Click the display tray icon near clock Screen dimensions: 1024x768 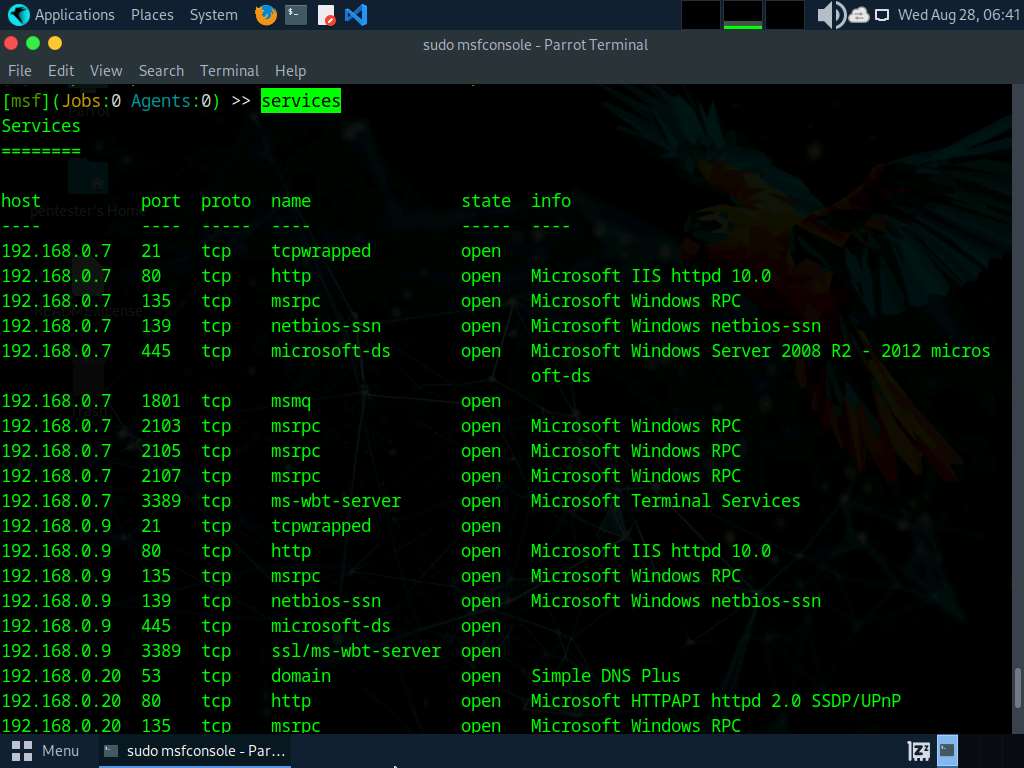(882, 15)
